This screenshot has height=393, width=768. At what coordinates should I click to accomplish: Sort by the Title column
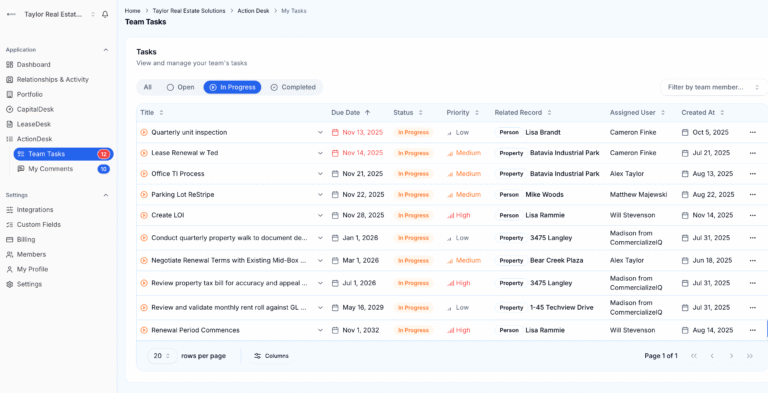tap(151, 113)
